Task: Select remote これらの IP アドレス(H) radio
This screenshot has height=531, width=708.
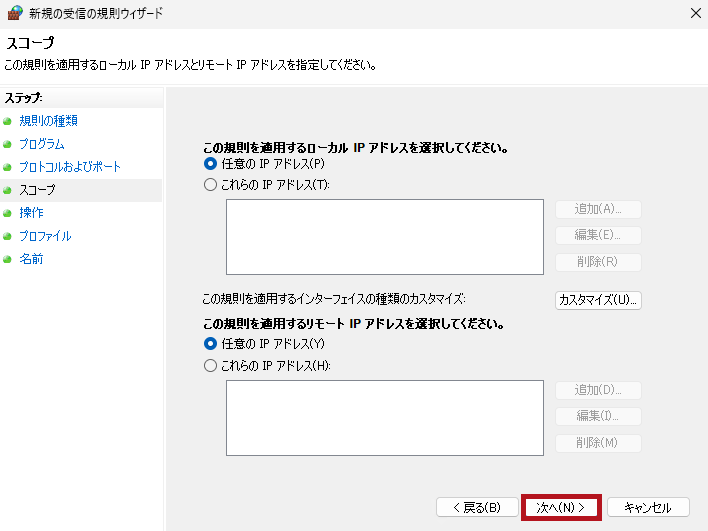Action: point(210,365)
